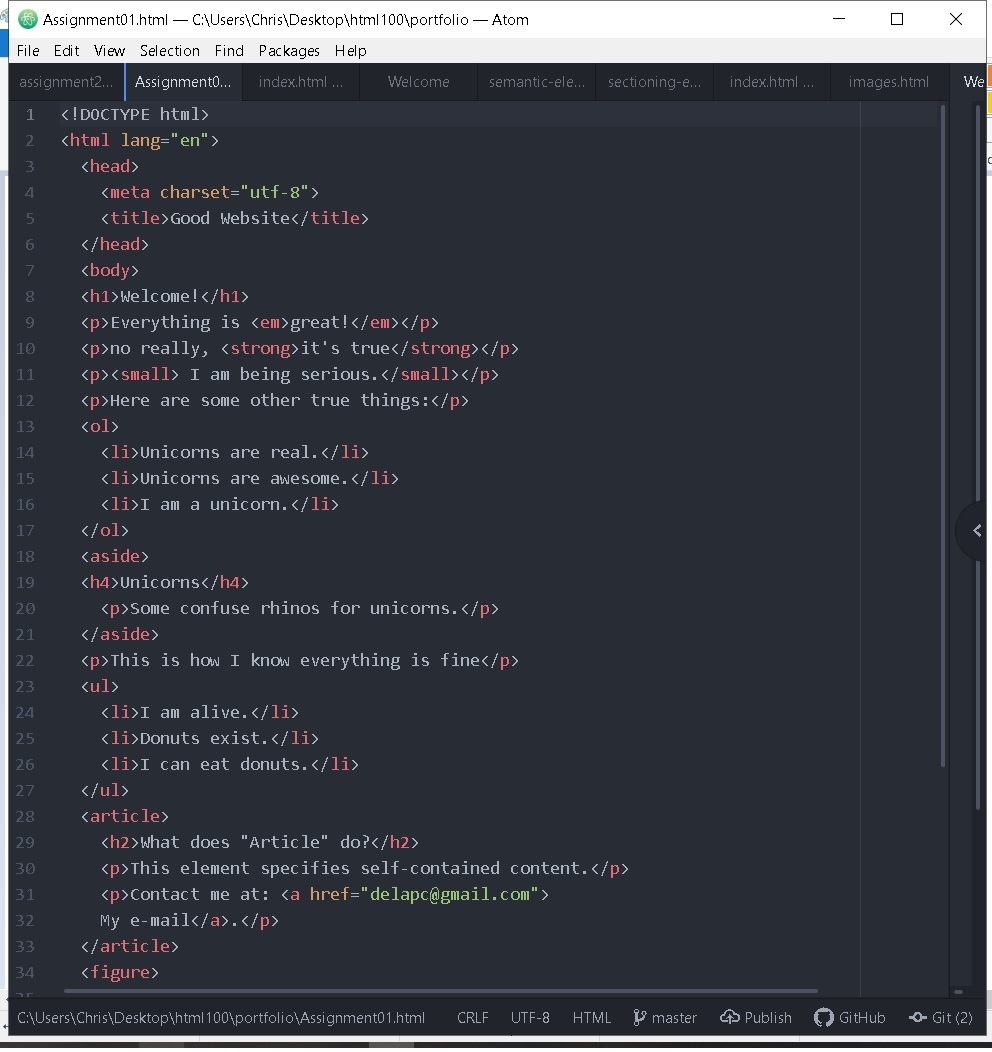This screenshot has height=1052, width=992.
Task: Click the lang="en" attribute
Action: [165, 141]
